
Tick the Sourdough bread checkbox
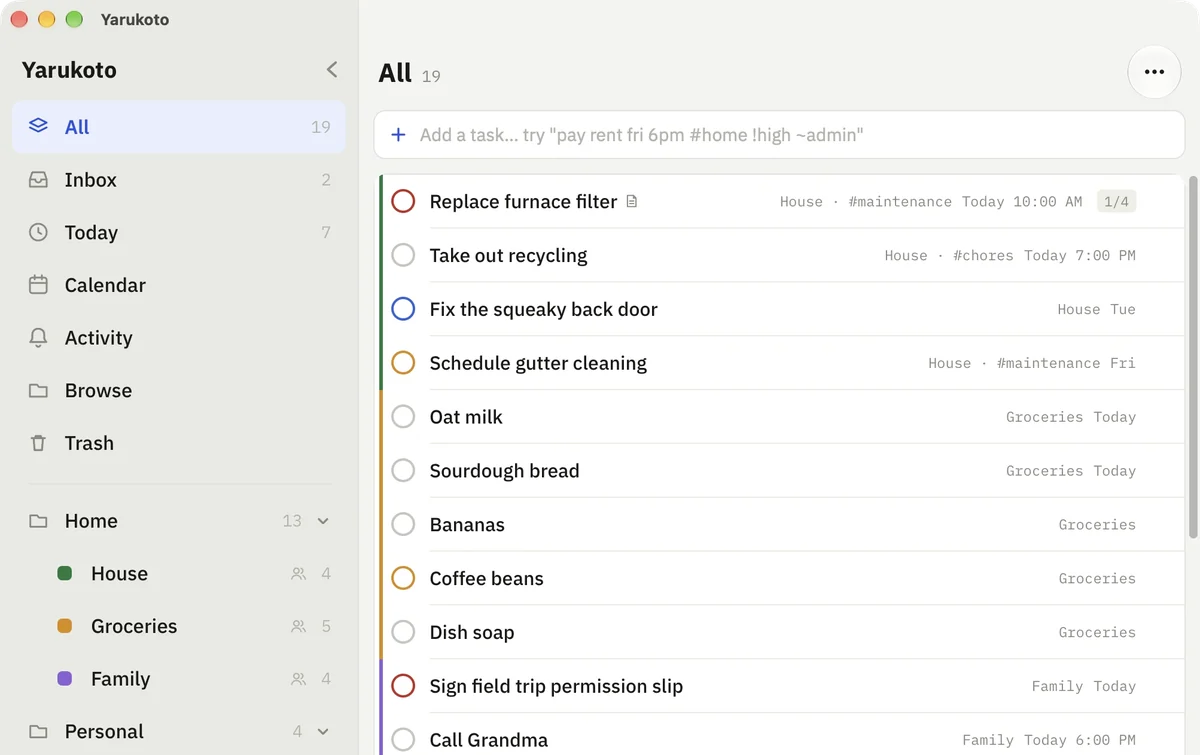[x=403, y=470]
